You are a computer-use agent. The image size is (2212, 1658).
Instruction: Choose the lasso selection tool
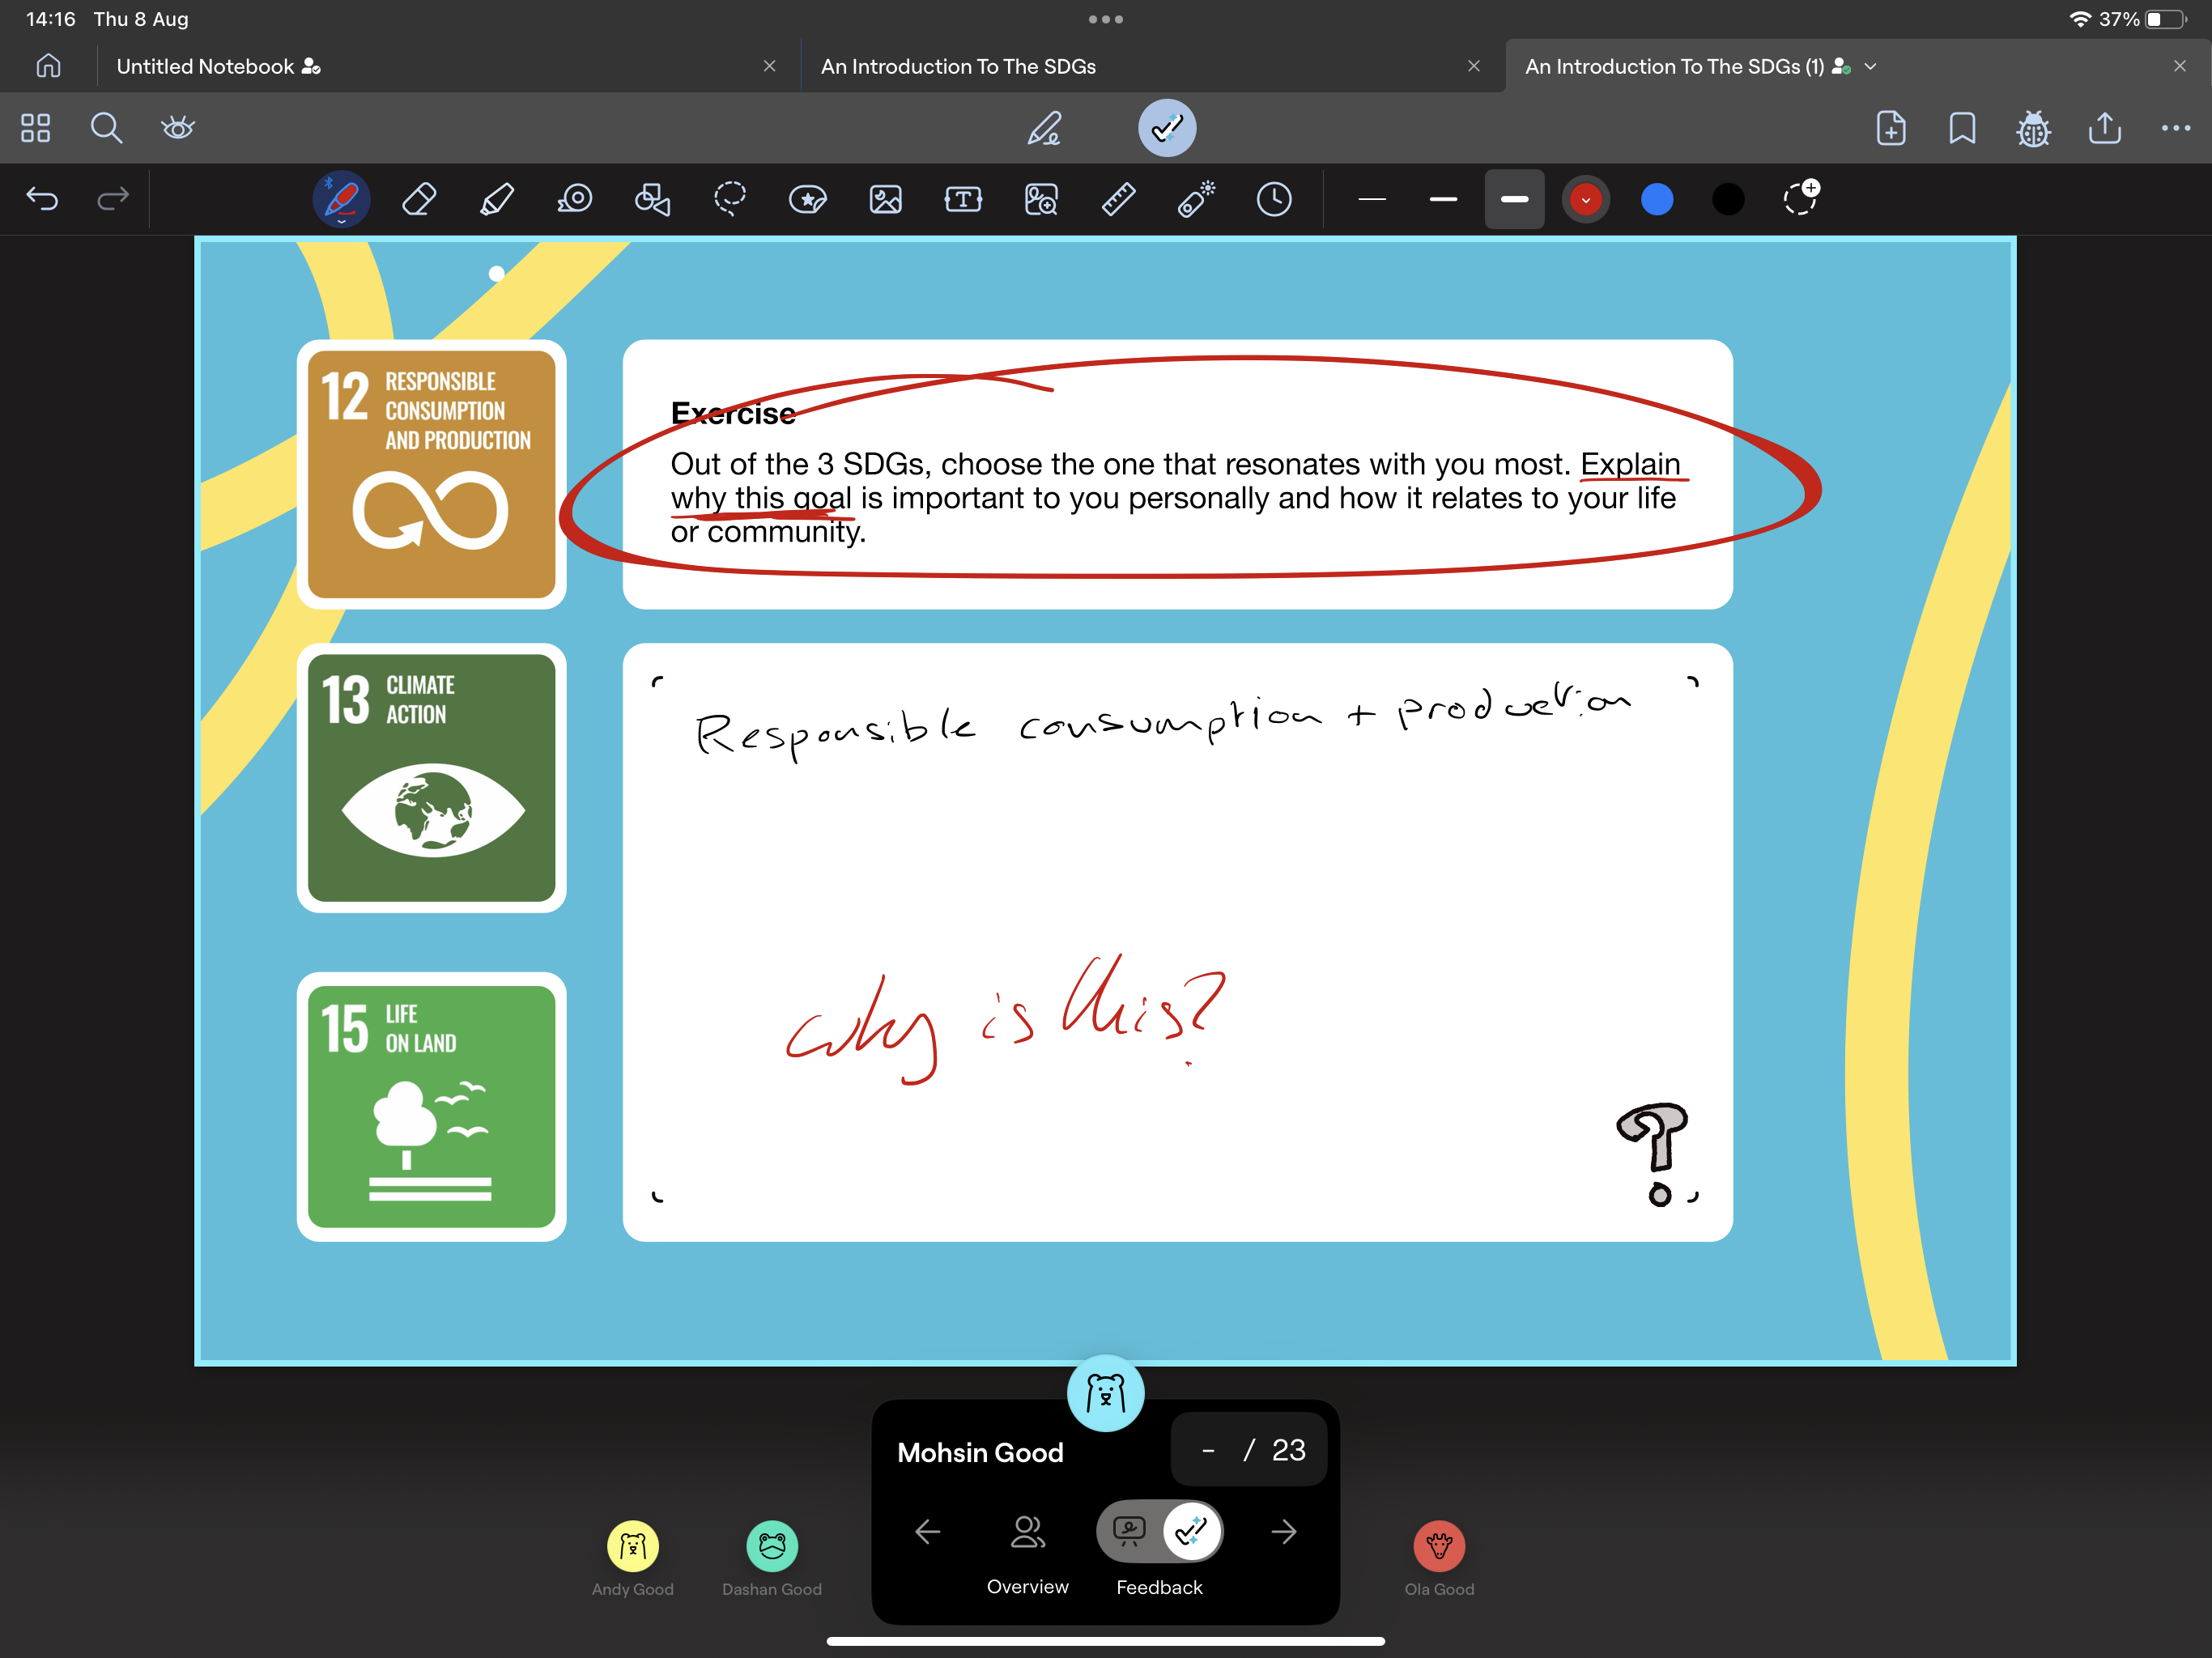point(730,199)
